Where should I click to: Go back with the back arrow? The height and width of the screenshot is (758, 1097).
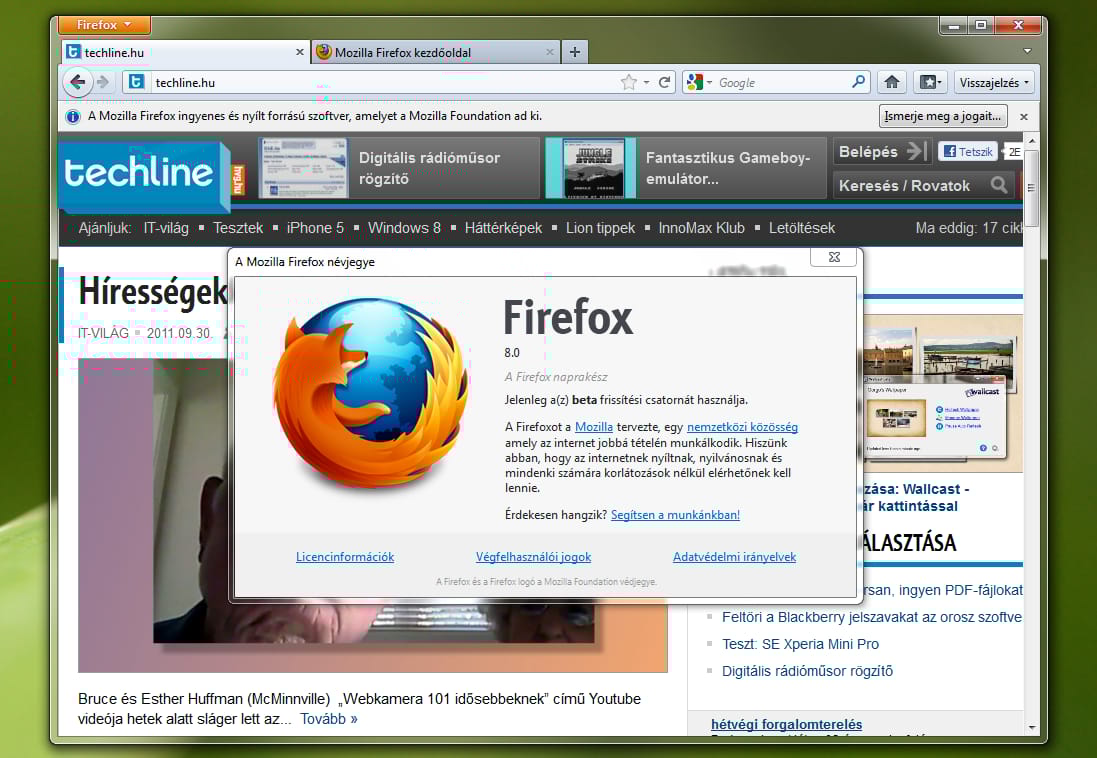(78, 83)
